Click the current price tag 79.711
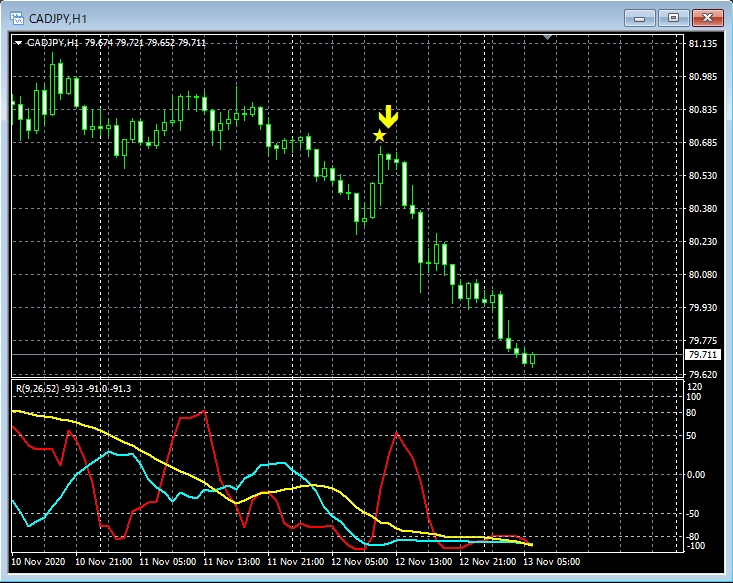The image size is (733, 583). [x=702, y=355]
